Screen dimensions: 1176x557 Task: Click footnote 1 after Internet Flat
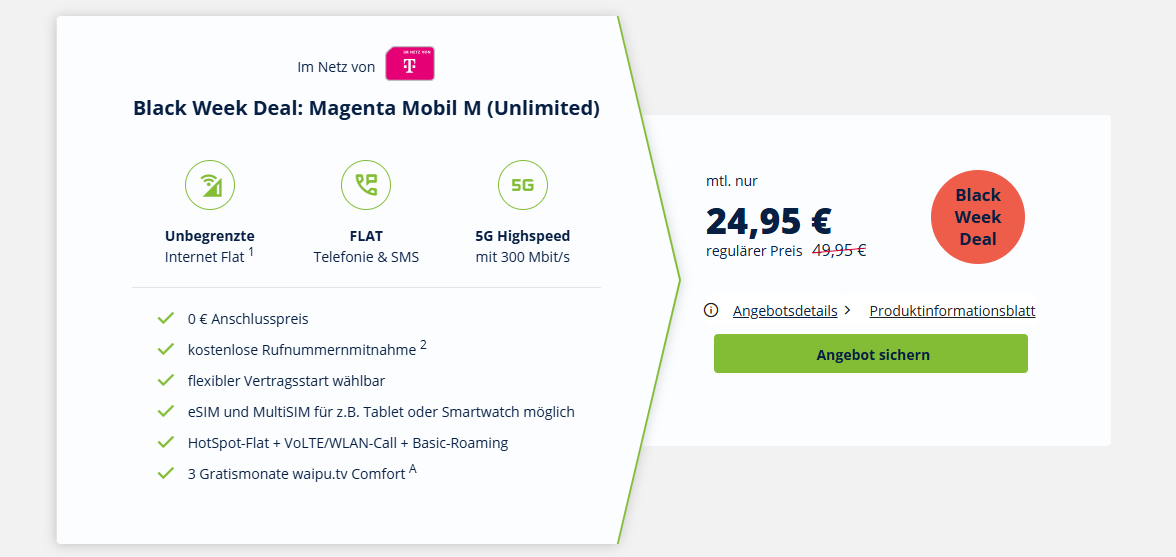click(251, 253)
